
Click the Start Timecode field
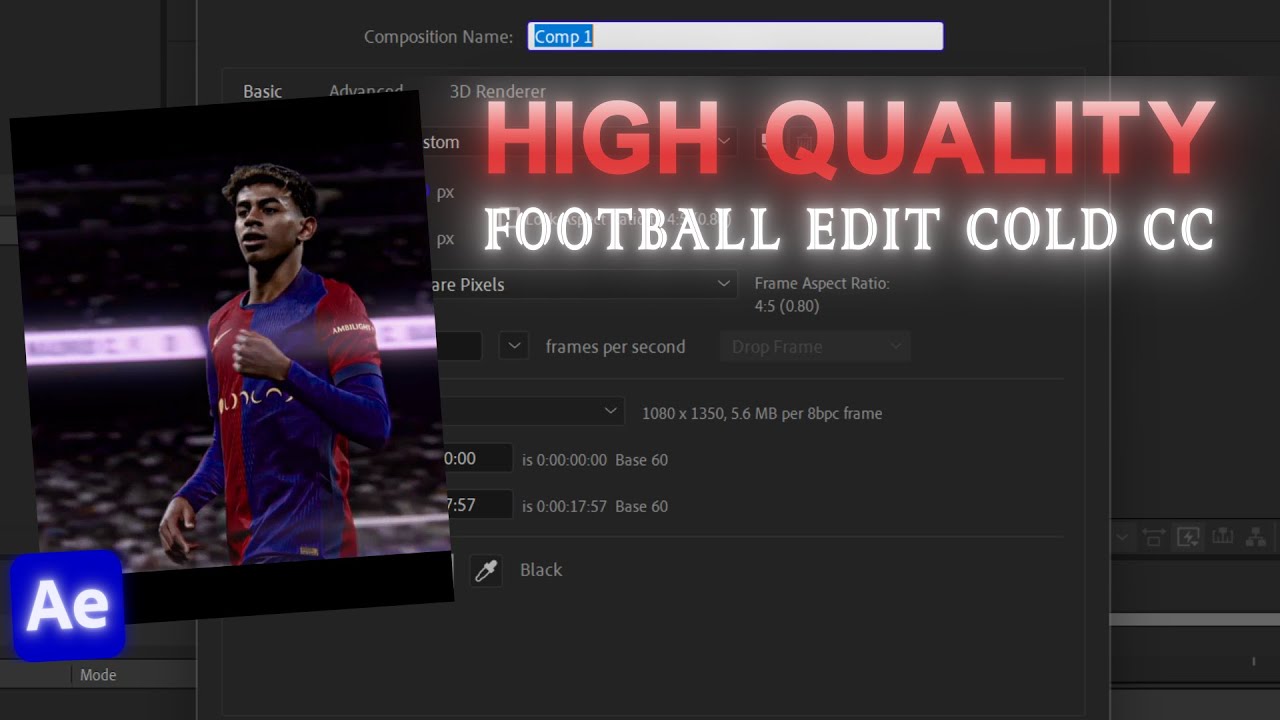(477, 459)
